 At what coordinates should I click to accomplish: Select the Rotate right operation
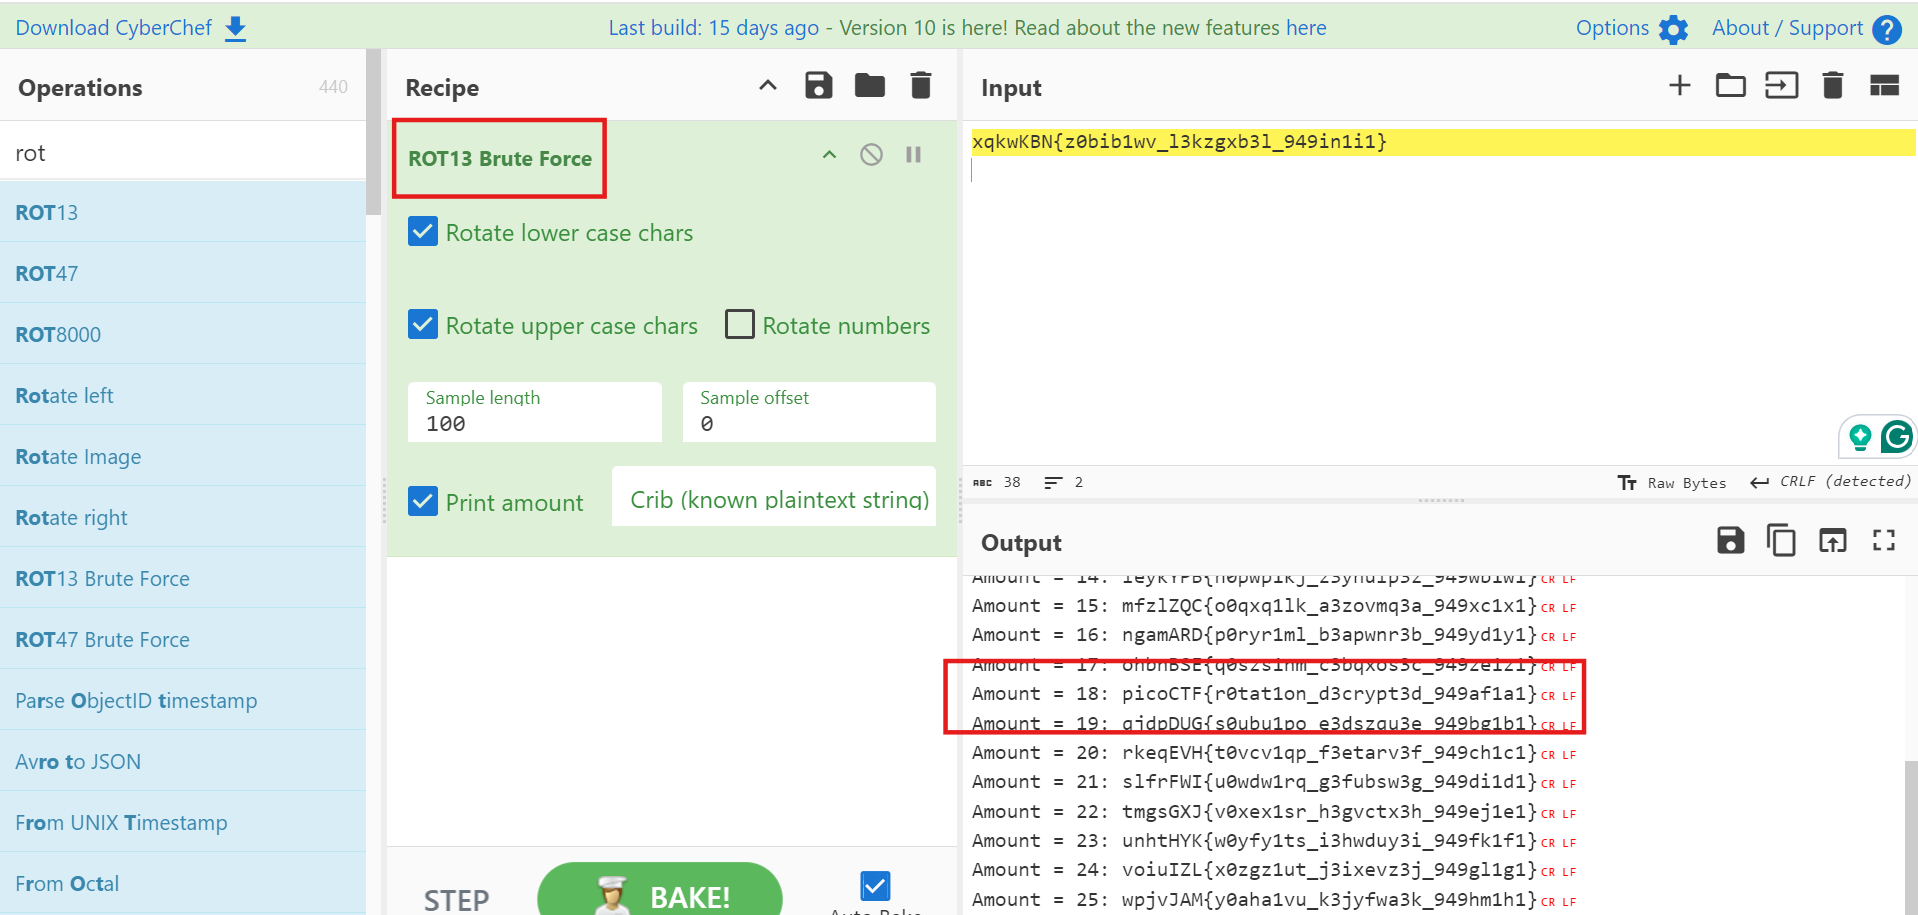[x=183, y=517]
